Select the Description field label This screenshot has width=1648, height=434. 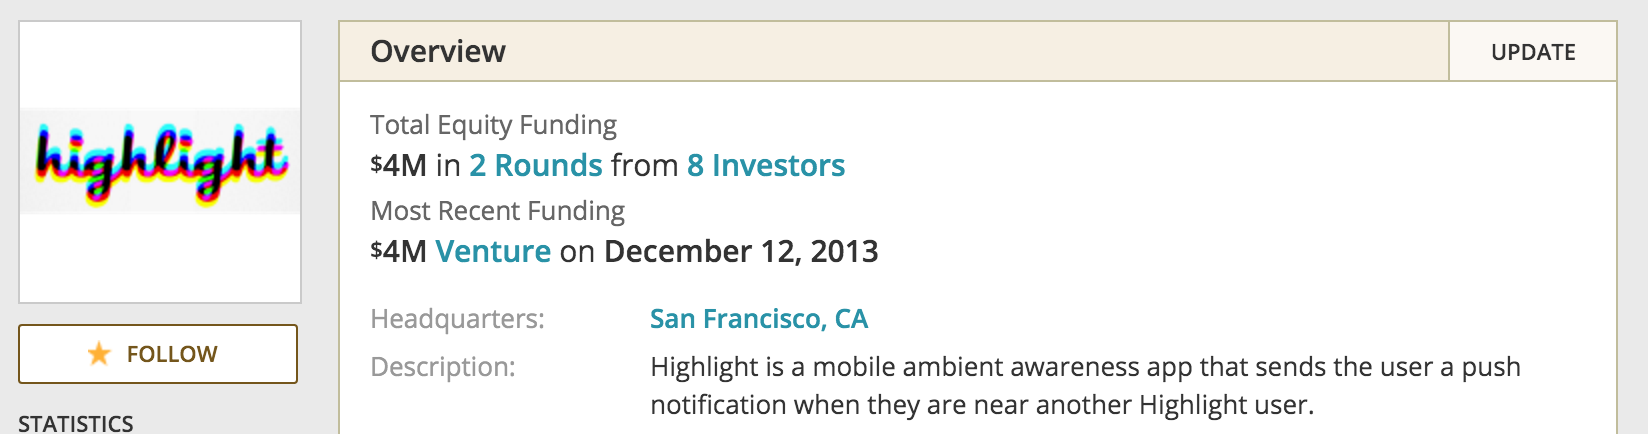coord(443,367)
